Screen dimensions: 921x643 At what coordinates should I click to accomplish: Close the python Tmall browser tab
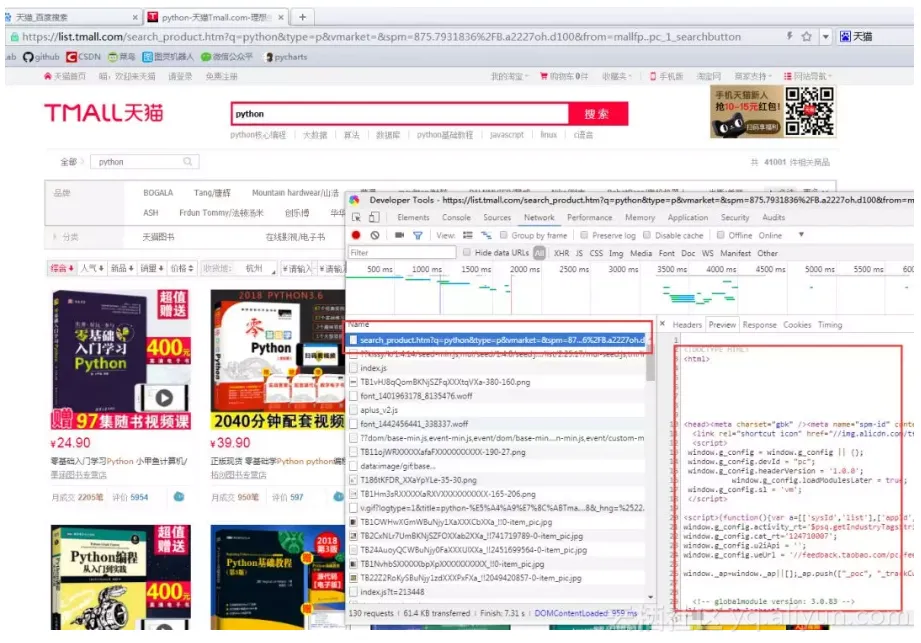click(281, 18)
